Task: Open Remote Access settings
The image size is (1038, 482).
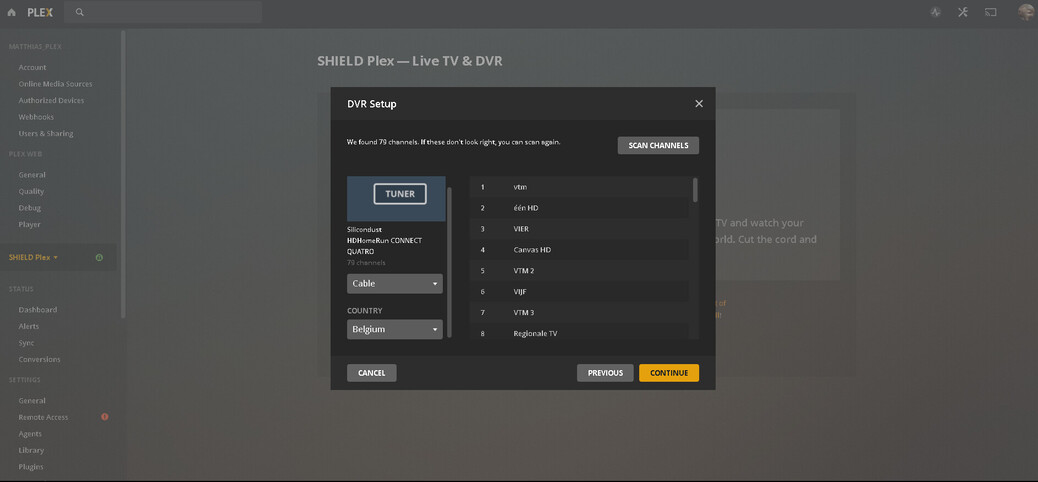Action: pyautogui.click(x=43, y=417)
